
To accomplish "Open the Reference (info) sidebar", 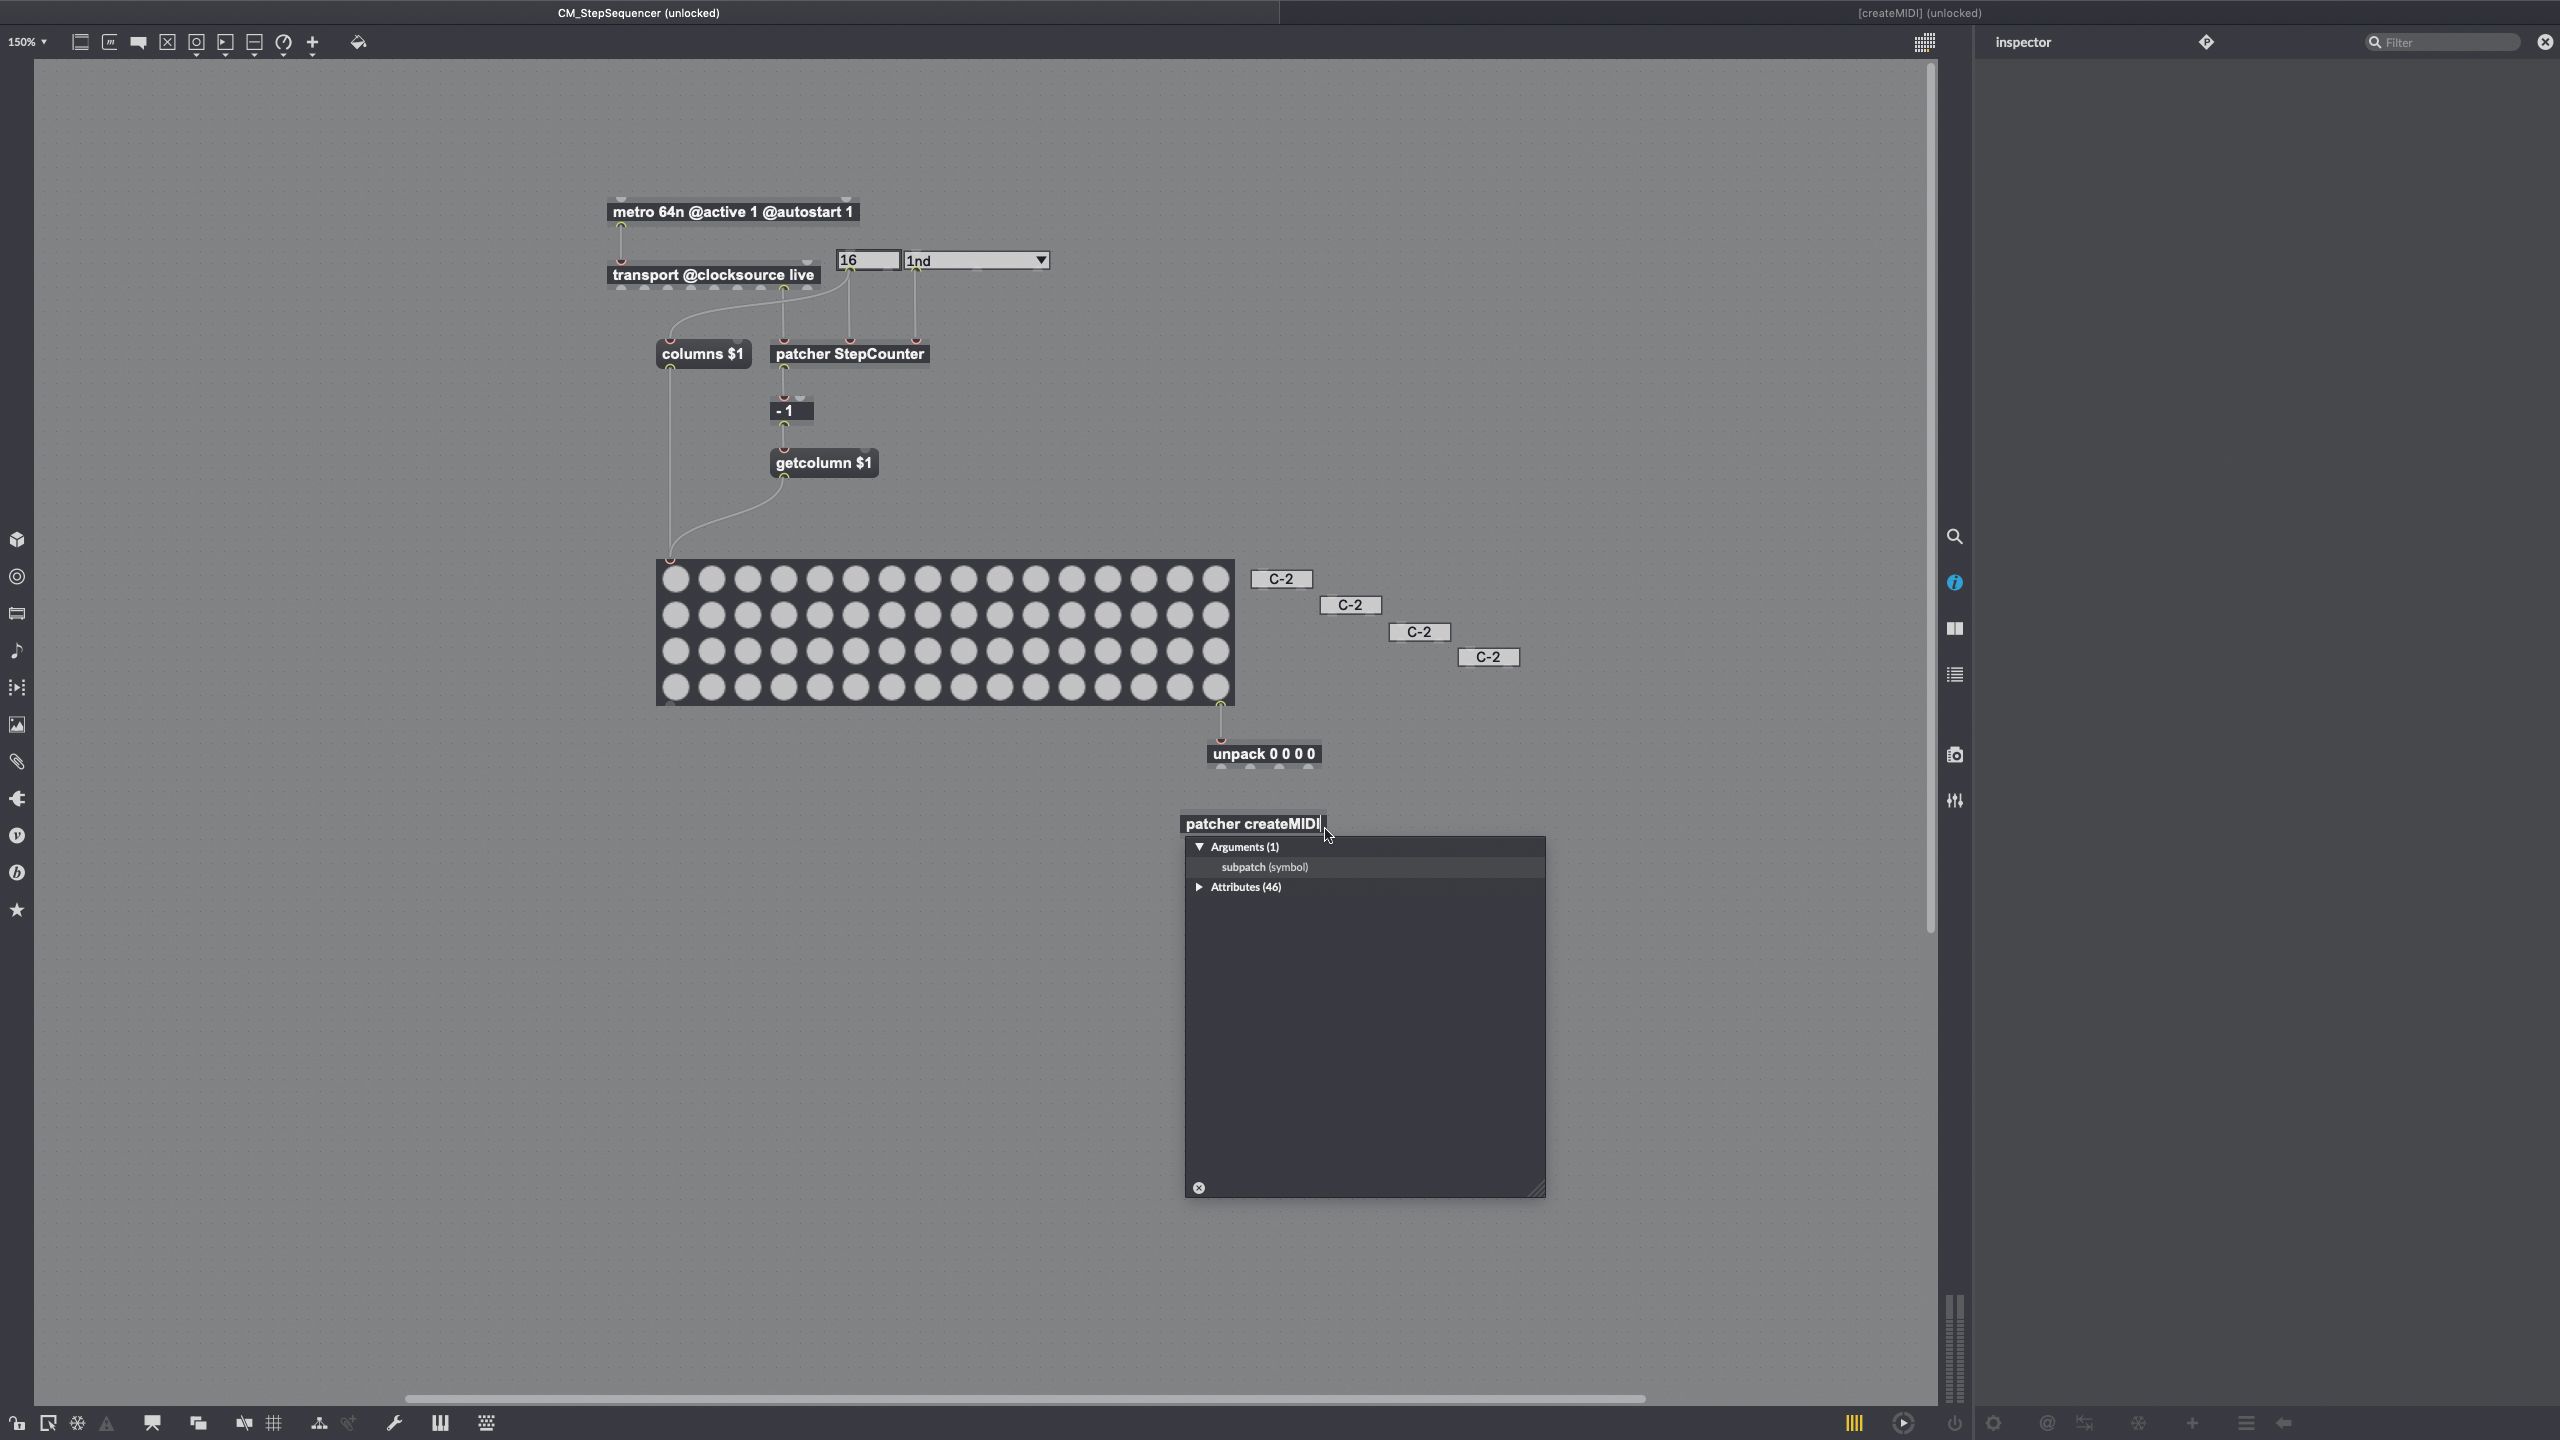I will coord(1955,583).
